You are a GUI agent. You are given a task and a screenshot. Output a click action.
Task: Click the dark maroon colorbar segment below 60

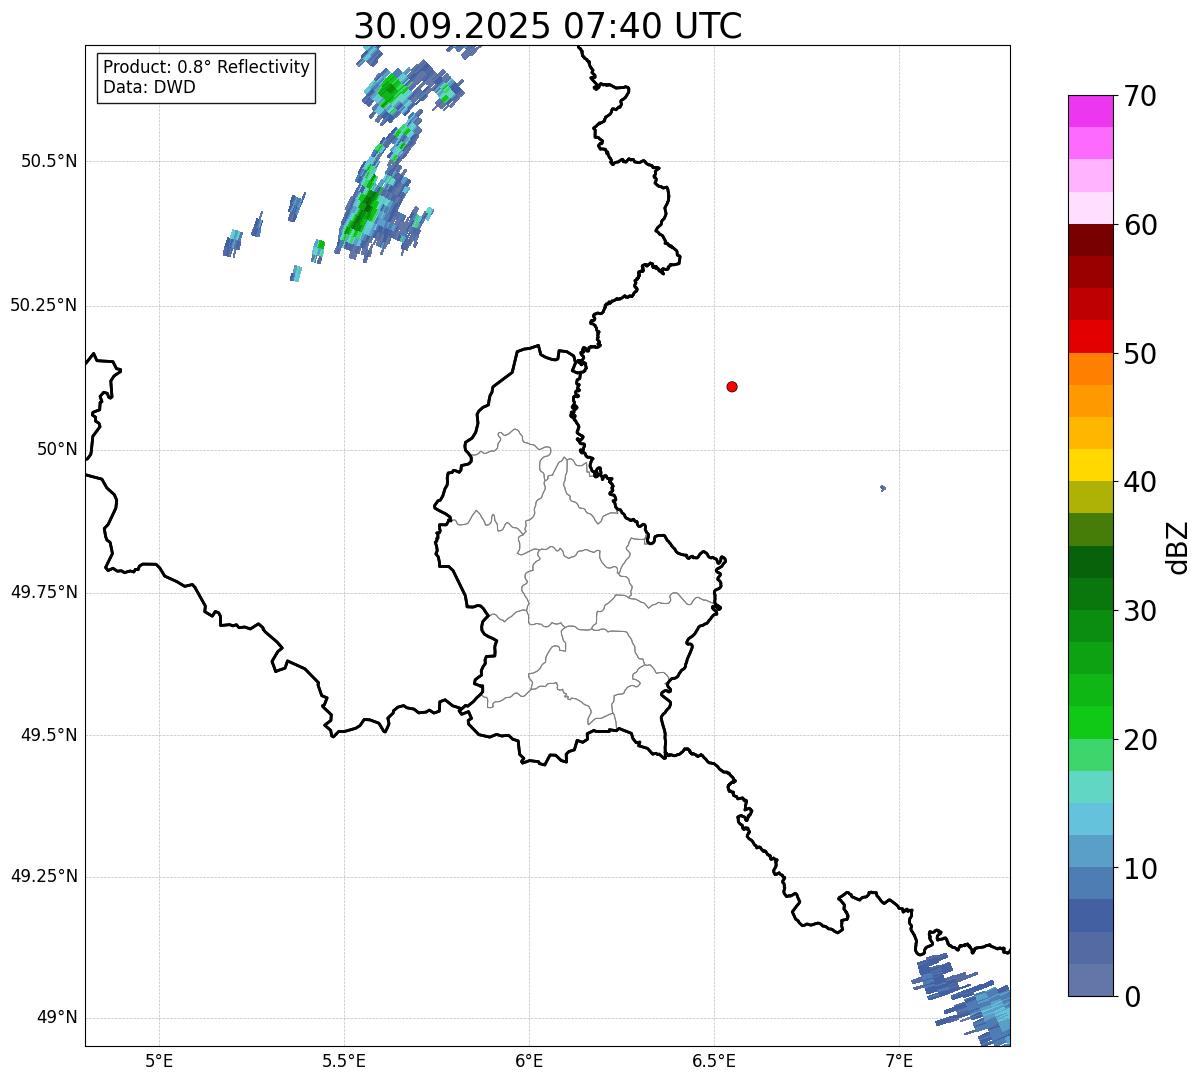(1090, 240)
